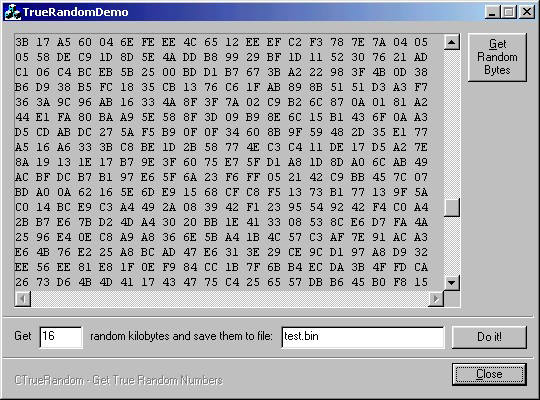Click the vertical scrollbar track below the thumb
This screenshot has width=540, height=400.
pyautogui.click(x=451, y=246)
